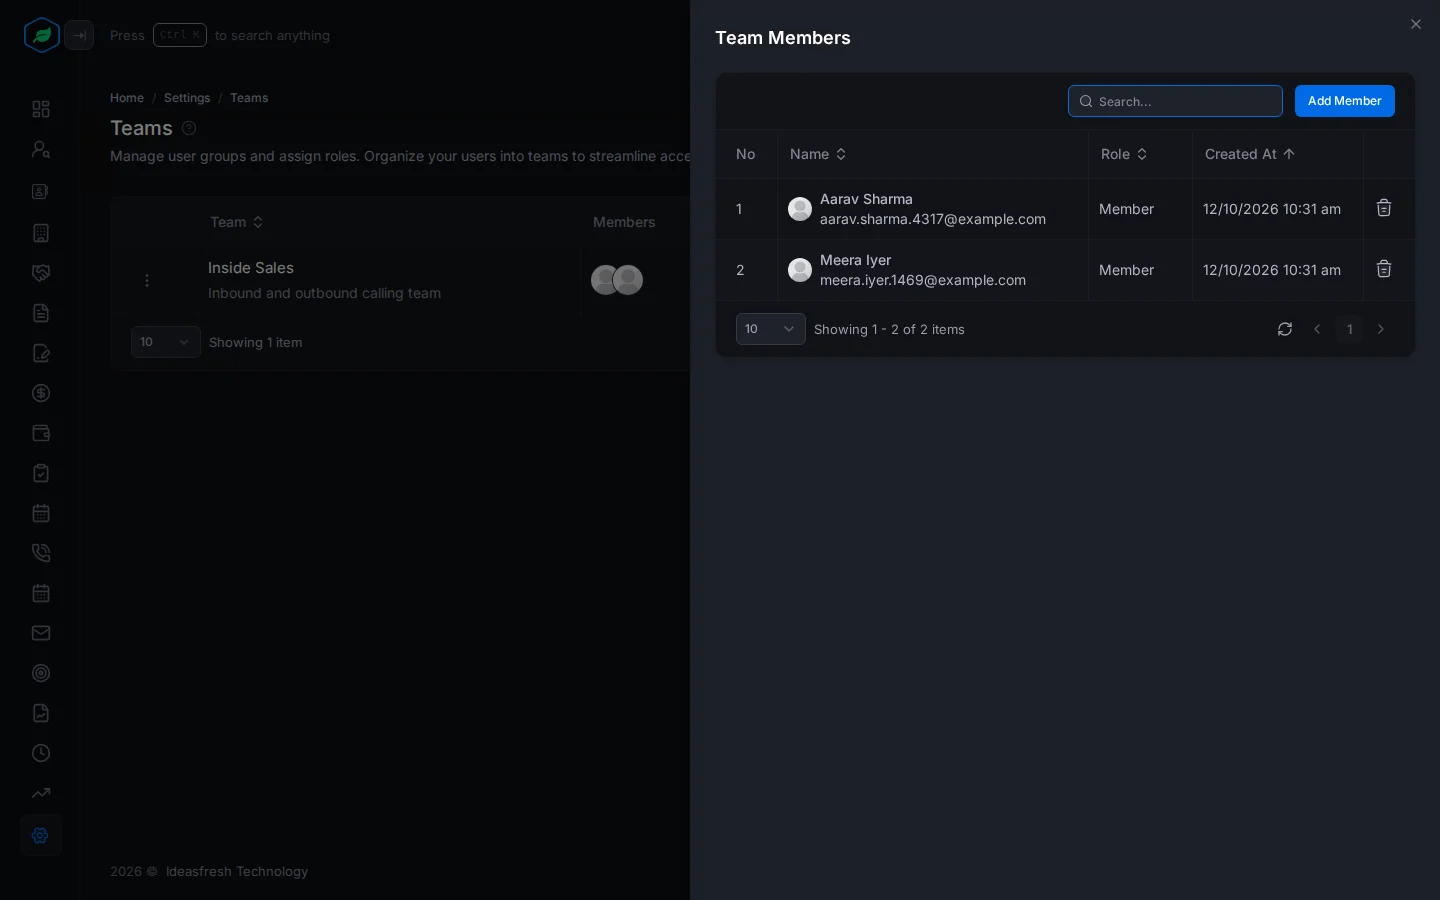This screenshot has width=1440, height=900.
Task: Open the clock icon in sidebar
Action: click(x=41, y=753)
